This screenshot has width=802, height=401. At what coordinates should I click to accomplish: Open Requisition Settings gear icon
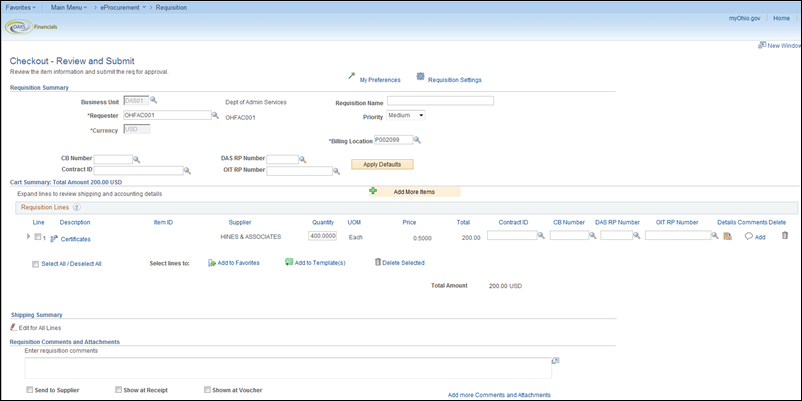pyautogui.click(x=420, y=76)
